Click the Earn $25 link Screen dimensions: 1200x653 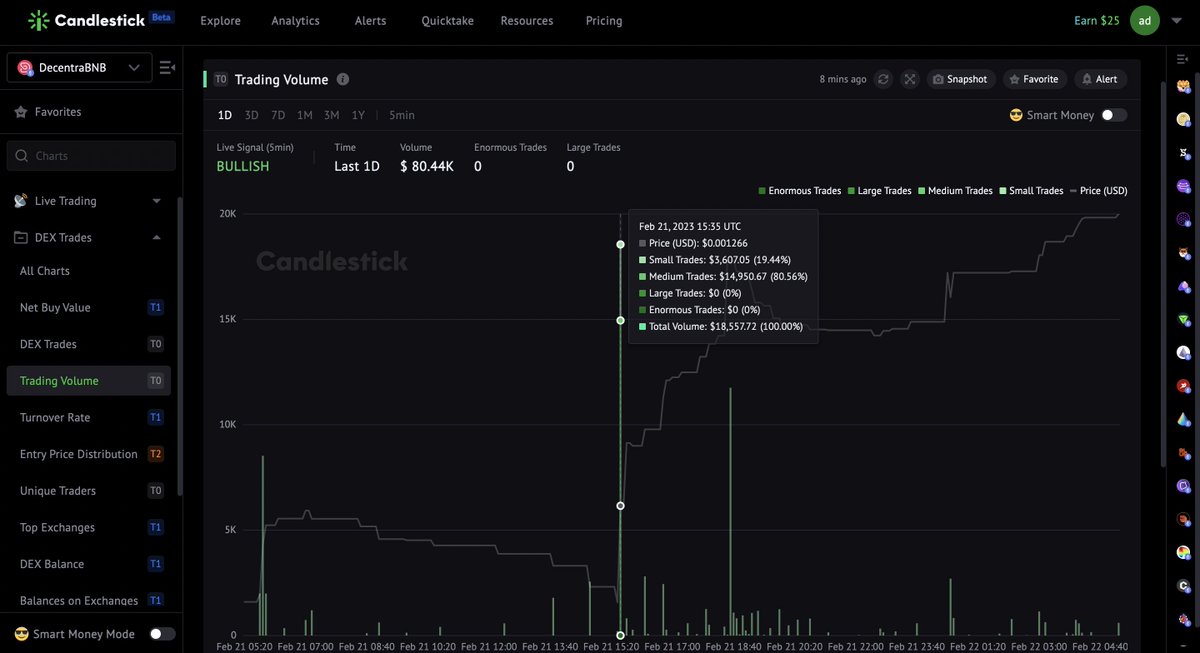[1097, 20]
